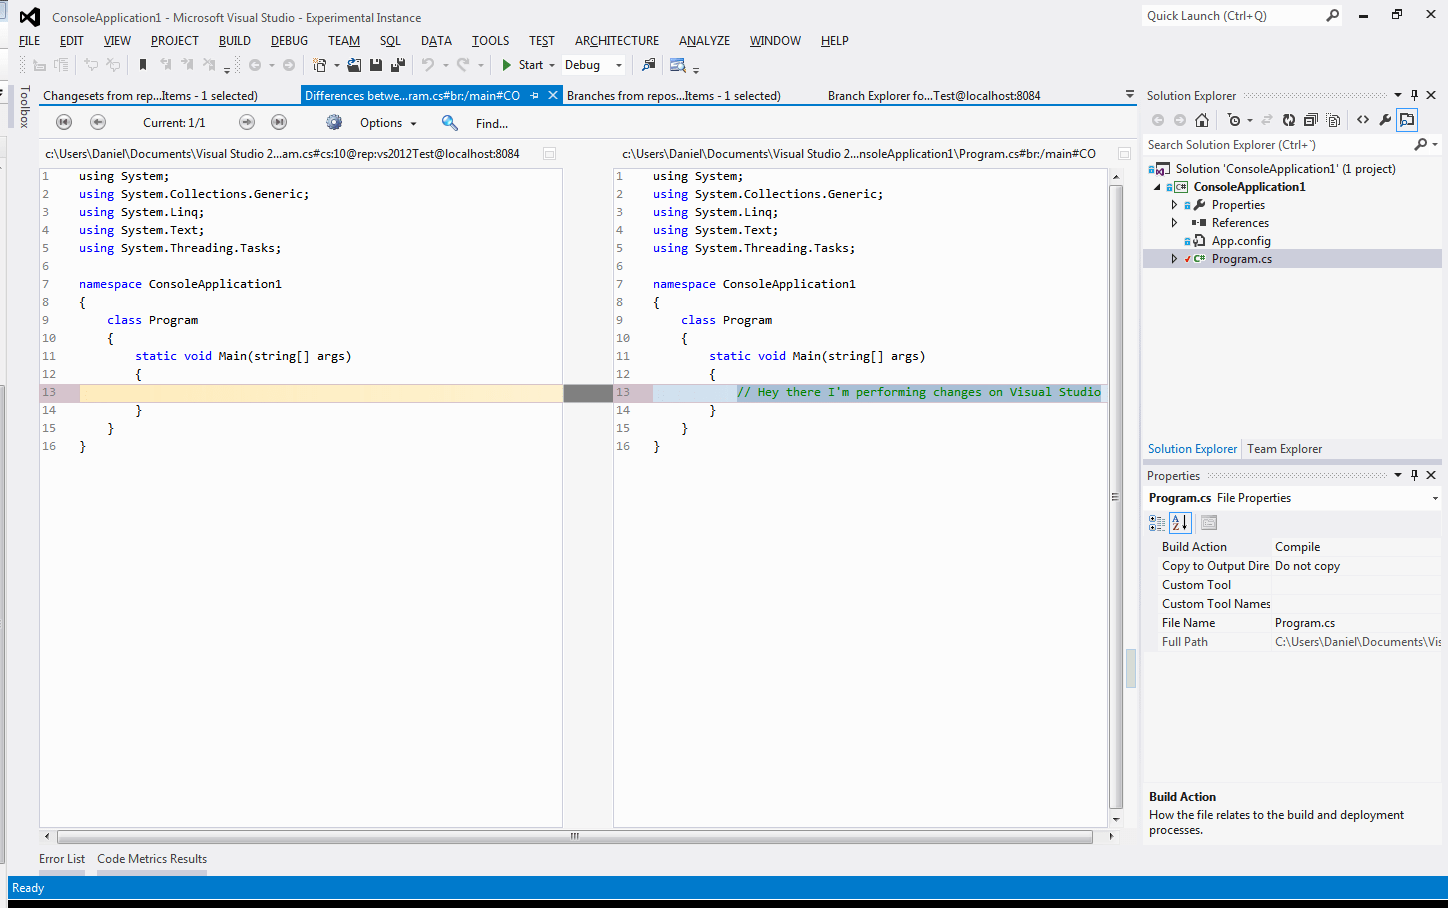
Task: Toggle Preview Selected Items in Solution Explorer
Action: point(1407,120)
